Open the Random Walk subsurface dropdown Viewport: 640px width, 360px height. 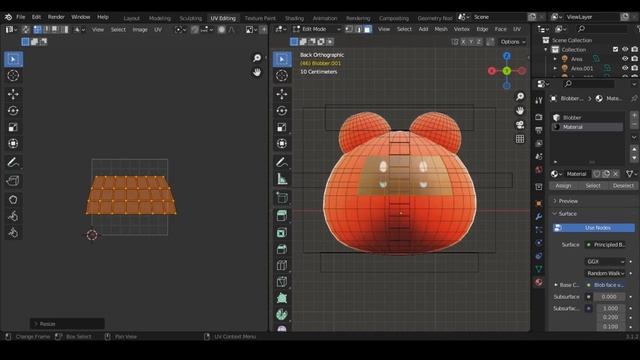pos(605,273)
